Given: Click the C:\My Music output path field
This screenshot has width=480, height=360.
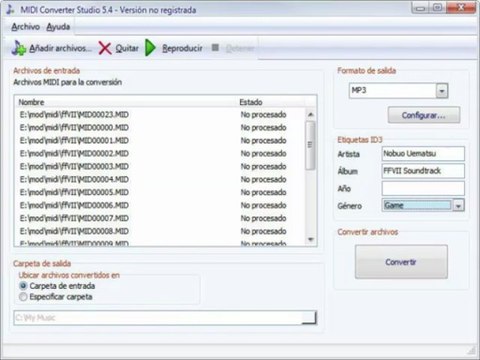Looking at the screenshot, I should point(157,318).
